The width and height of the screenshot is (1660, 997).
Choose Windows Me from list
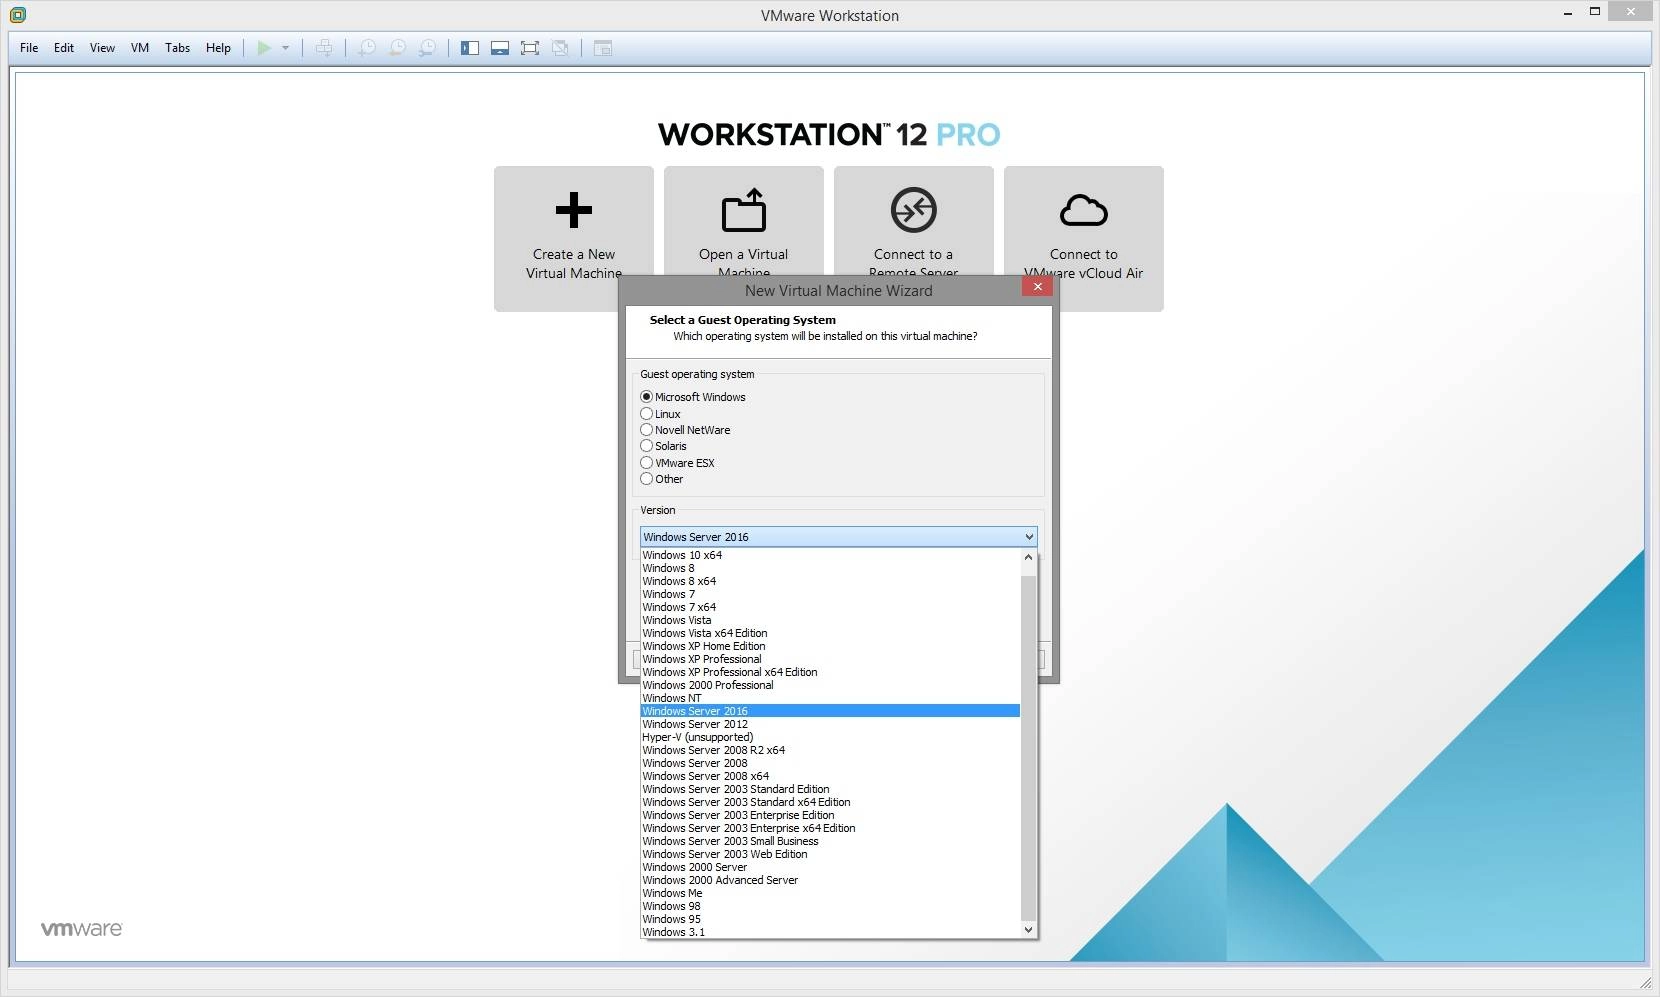click(830, 893)
